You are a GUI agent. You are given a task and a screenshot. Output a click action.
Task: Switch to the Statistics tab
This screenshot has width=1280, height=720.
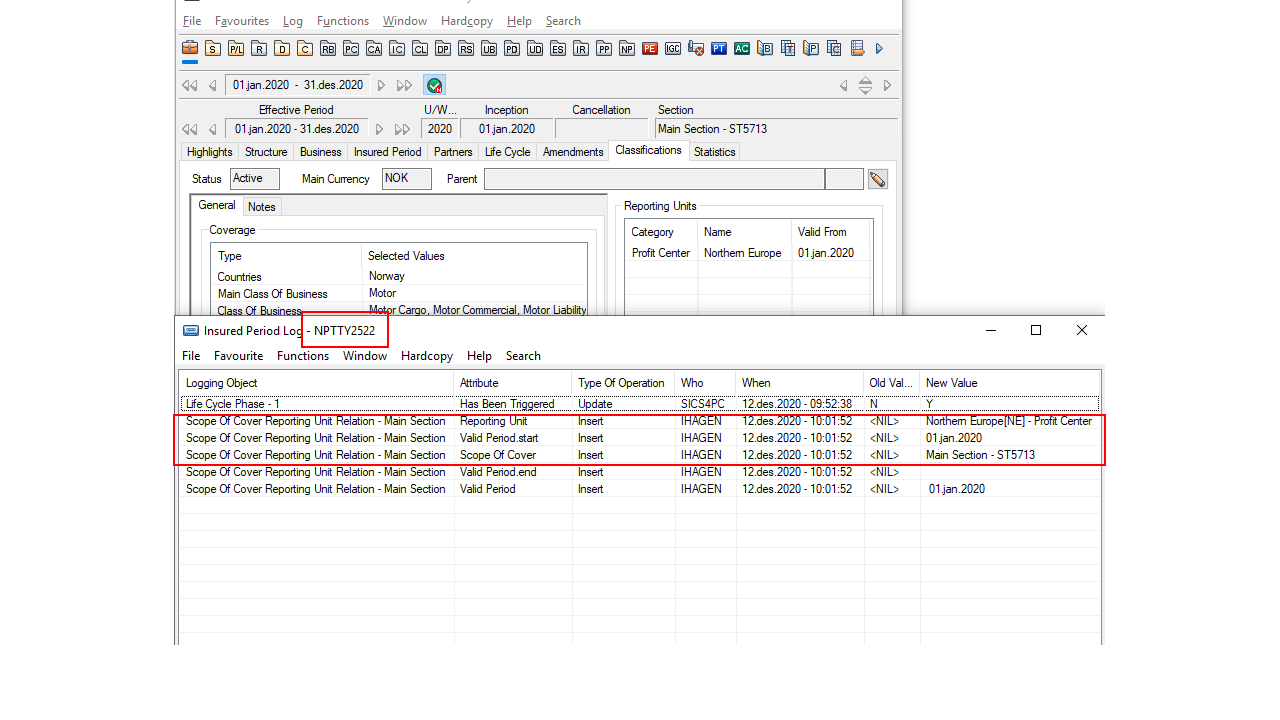point(714,152)
